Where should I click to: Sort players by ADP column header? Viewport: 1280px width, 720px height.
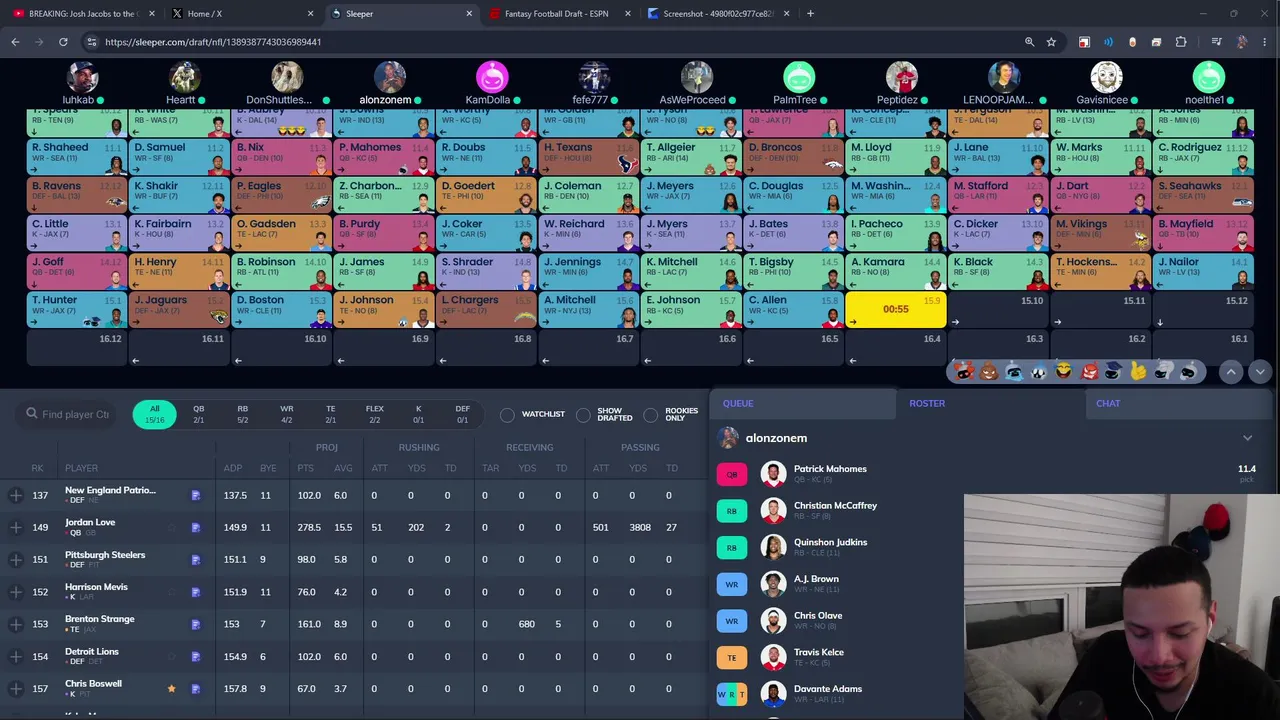(x=232, y=468)
